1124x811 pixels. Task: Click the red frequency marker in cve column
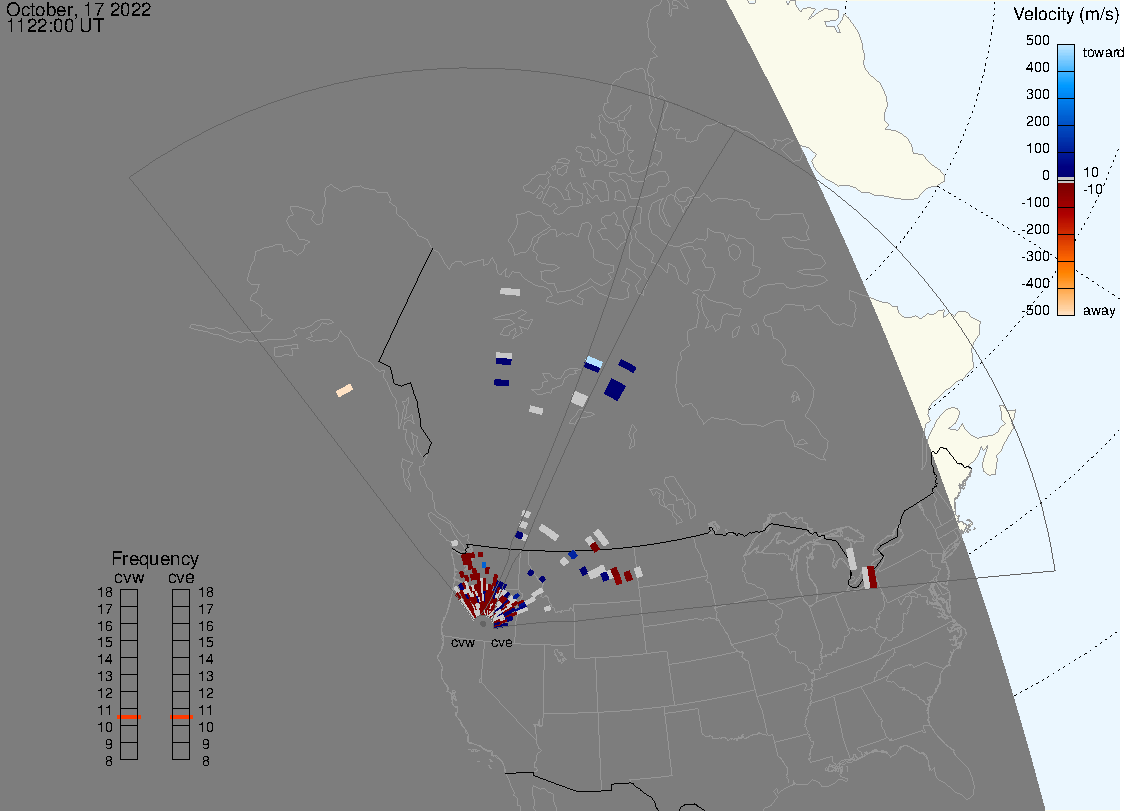point(181,717)
